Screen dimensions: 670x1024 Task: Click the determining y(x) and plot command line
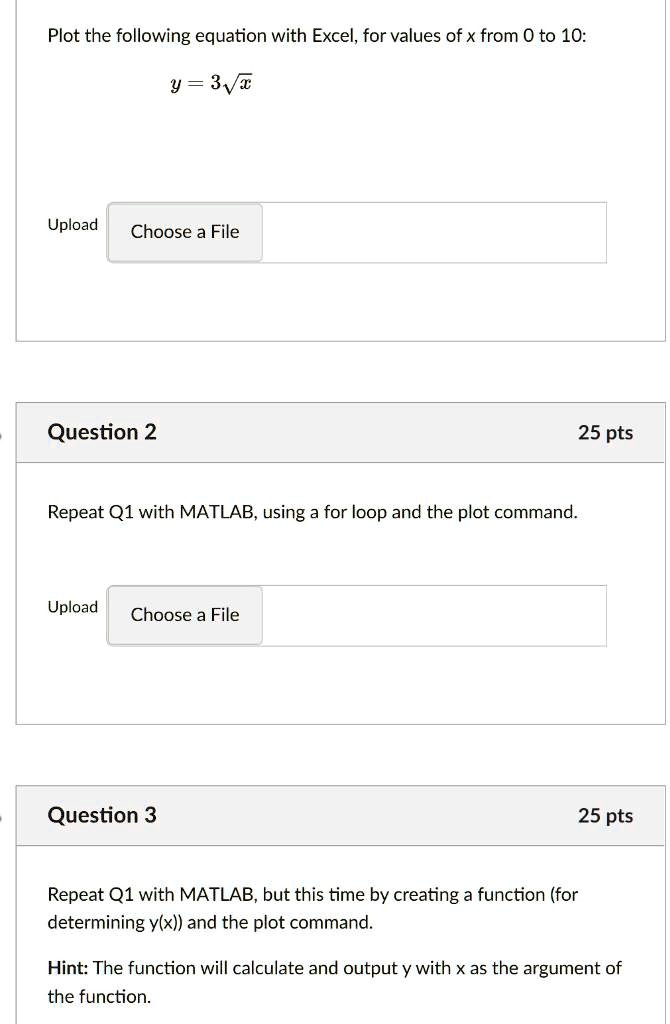coord(210,923)
